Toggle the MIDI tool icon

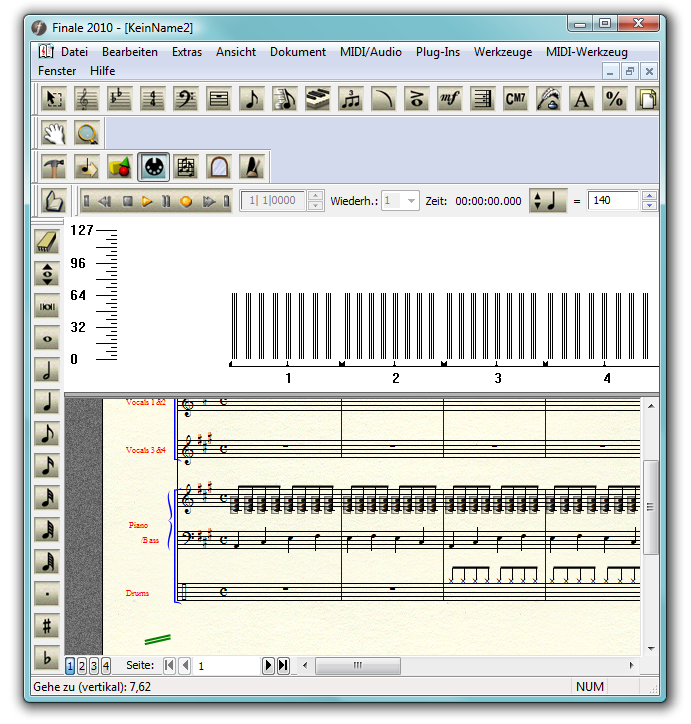click(153, 167)
